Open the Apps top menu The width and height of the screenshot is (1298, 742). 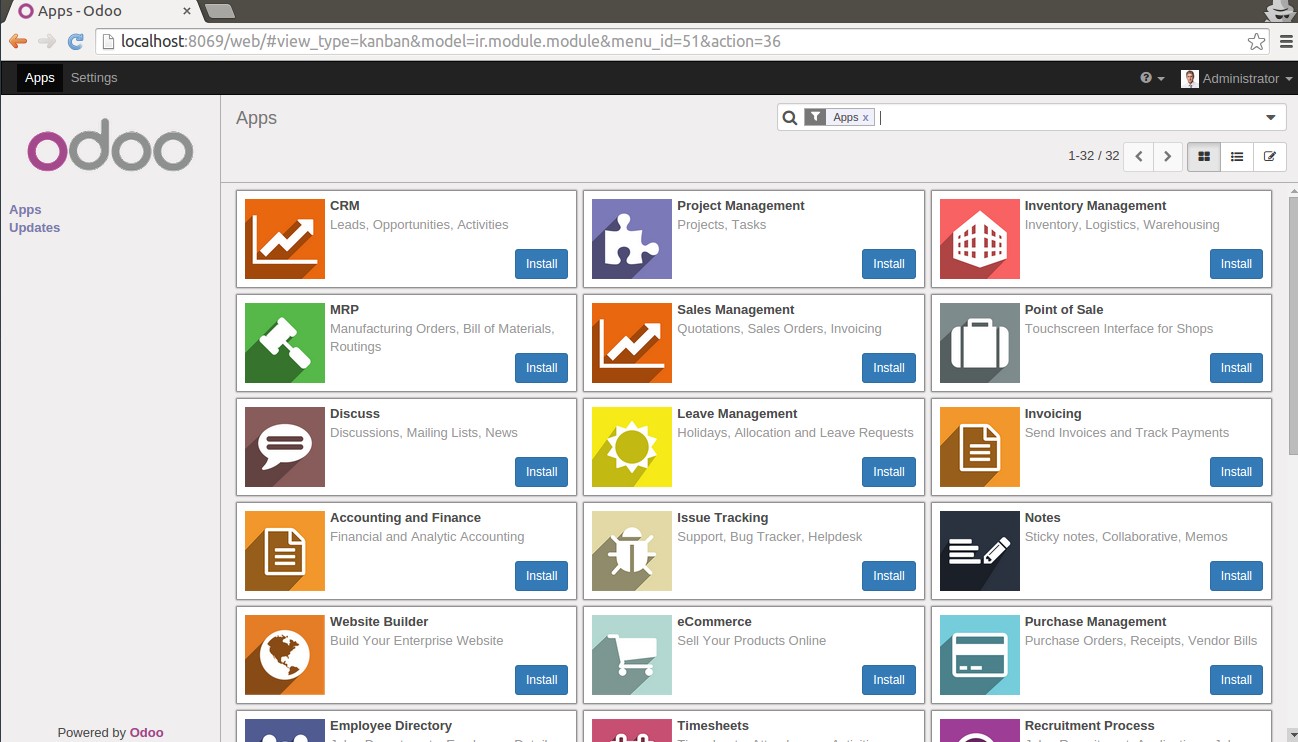click(x=40, y=78)
